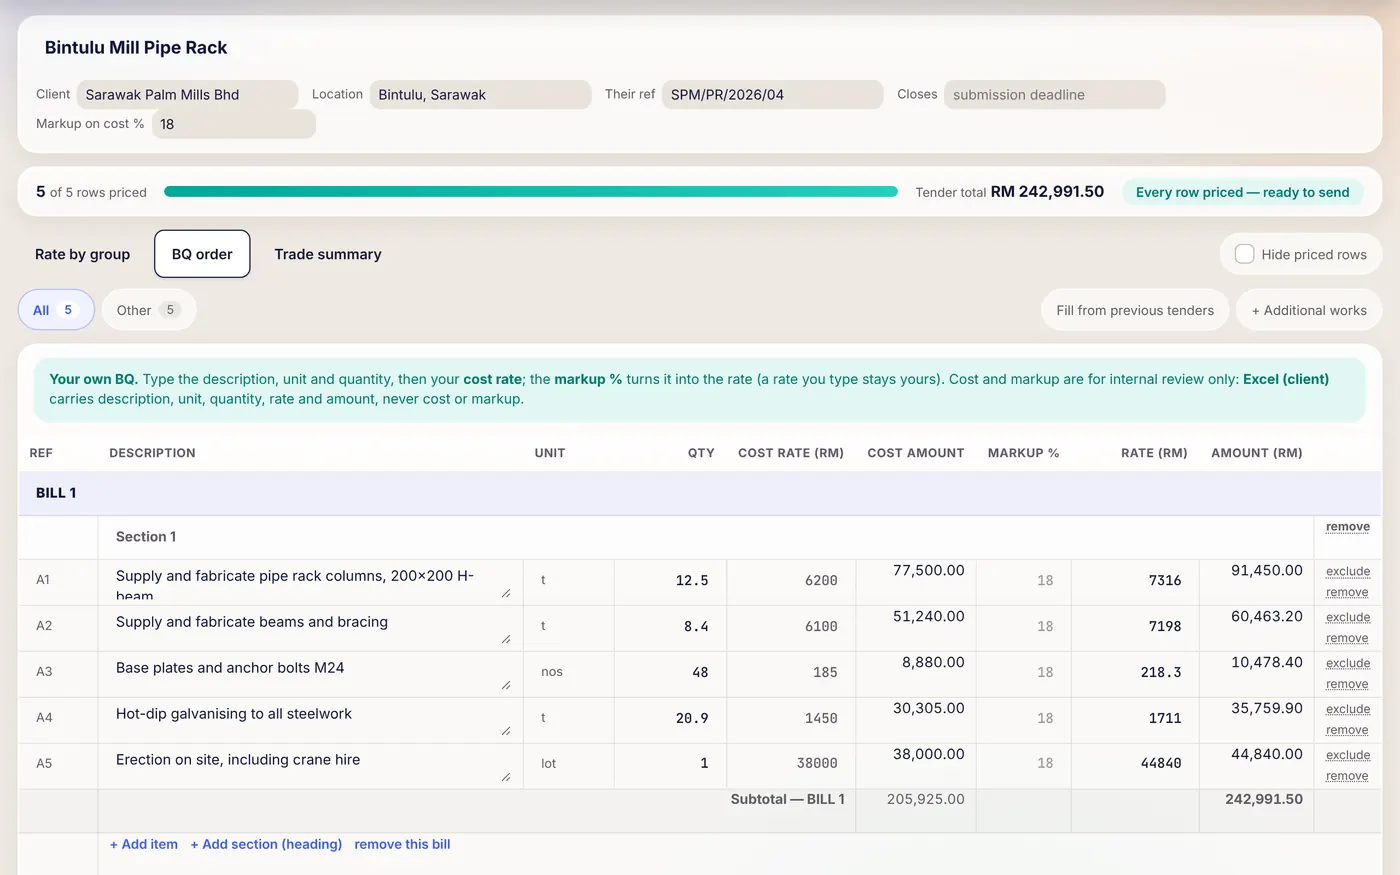Tick the Hide priced rows checkbox

[1244, 254]
